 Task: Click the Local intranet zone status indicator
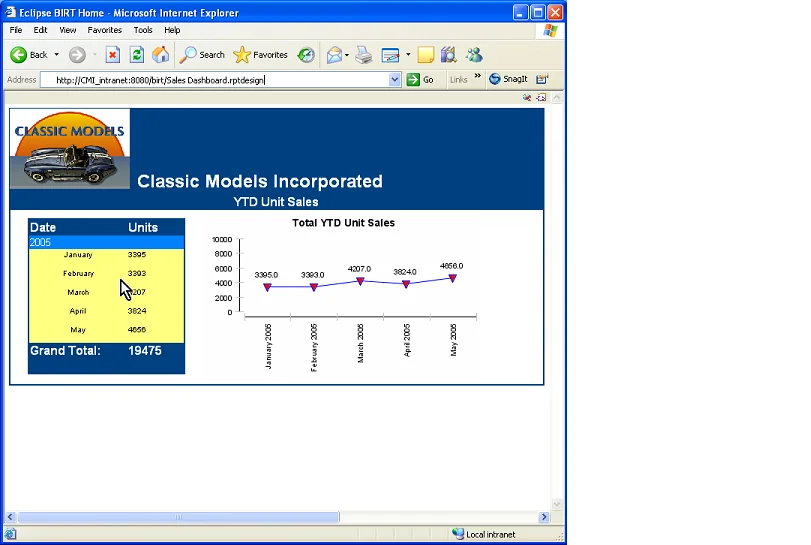click(484, 534)
